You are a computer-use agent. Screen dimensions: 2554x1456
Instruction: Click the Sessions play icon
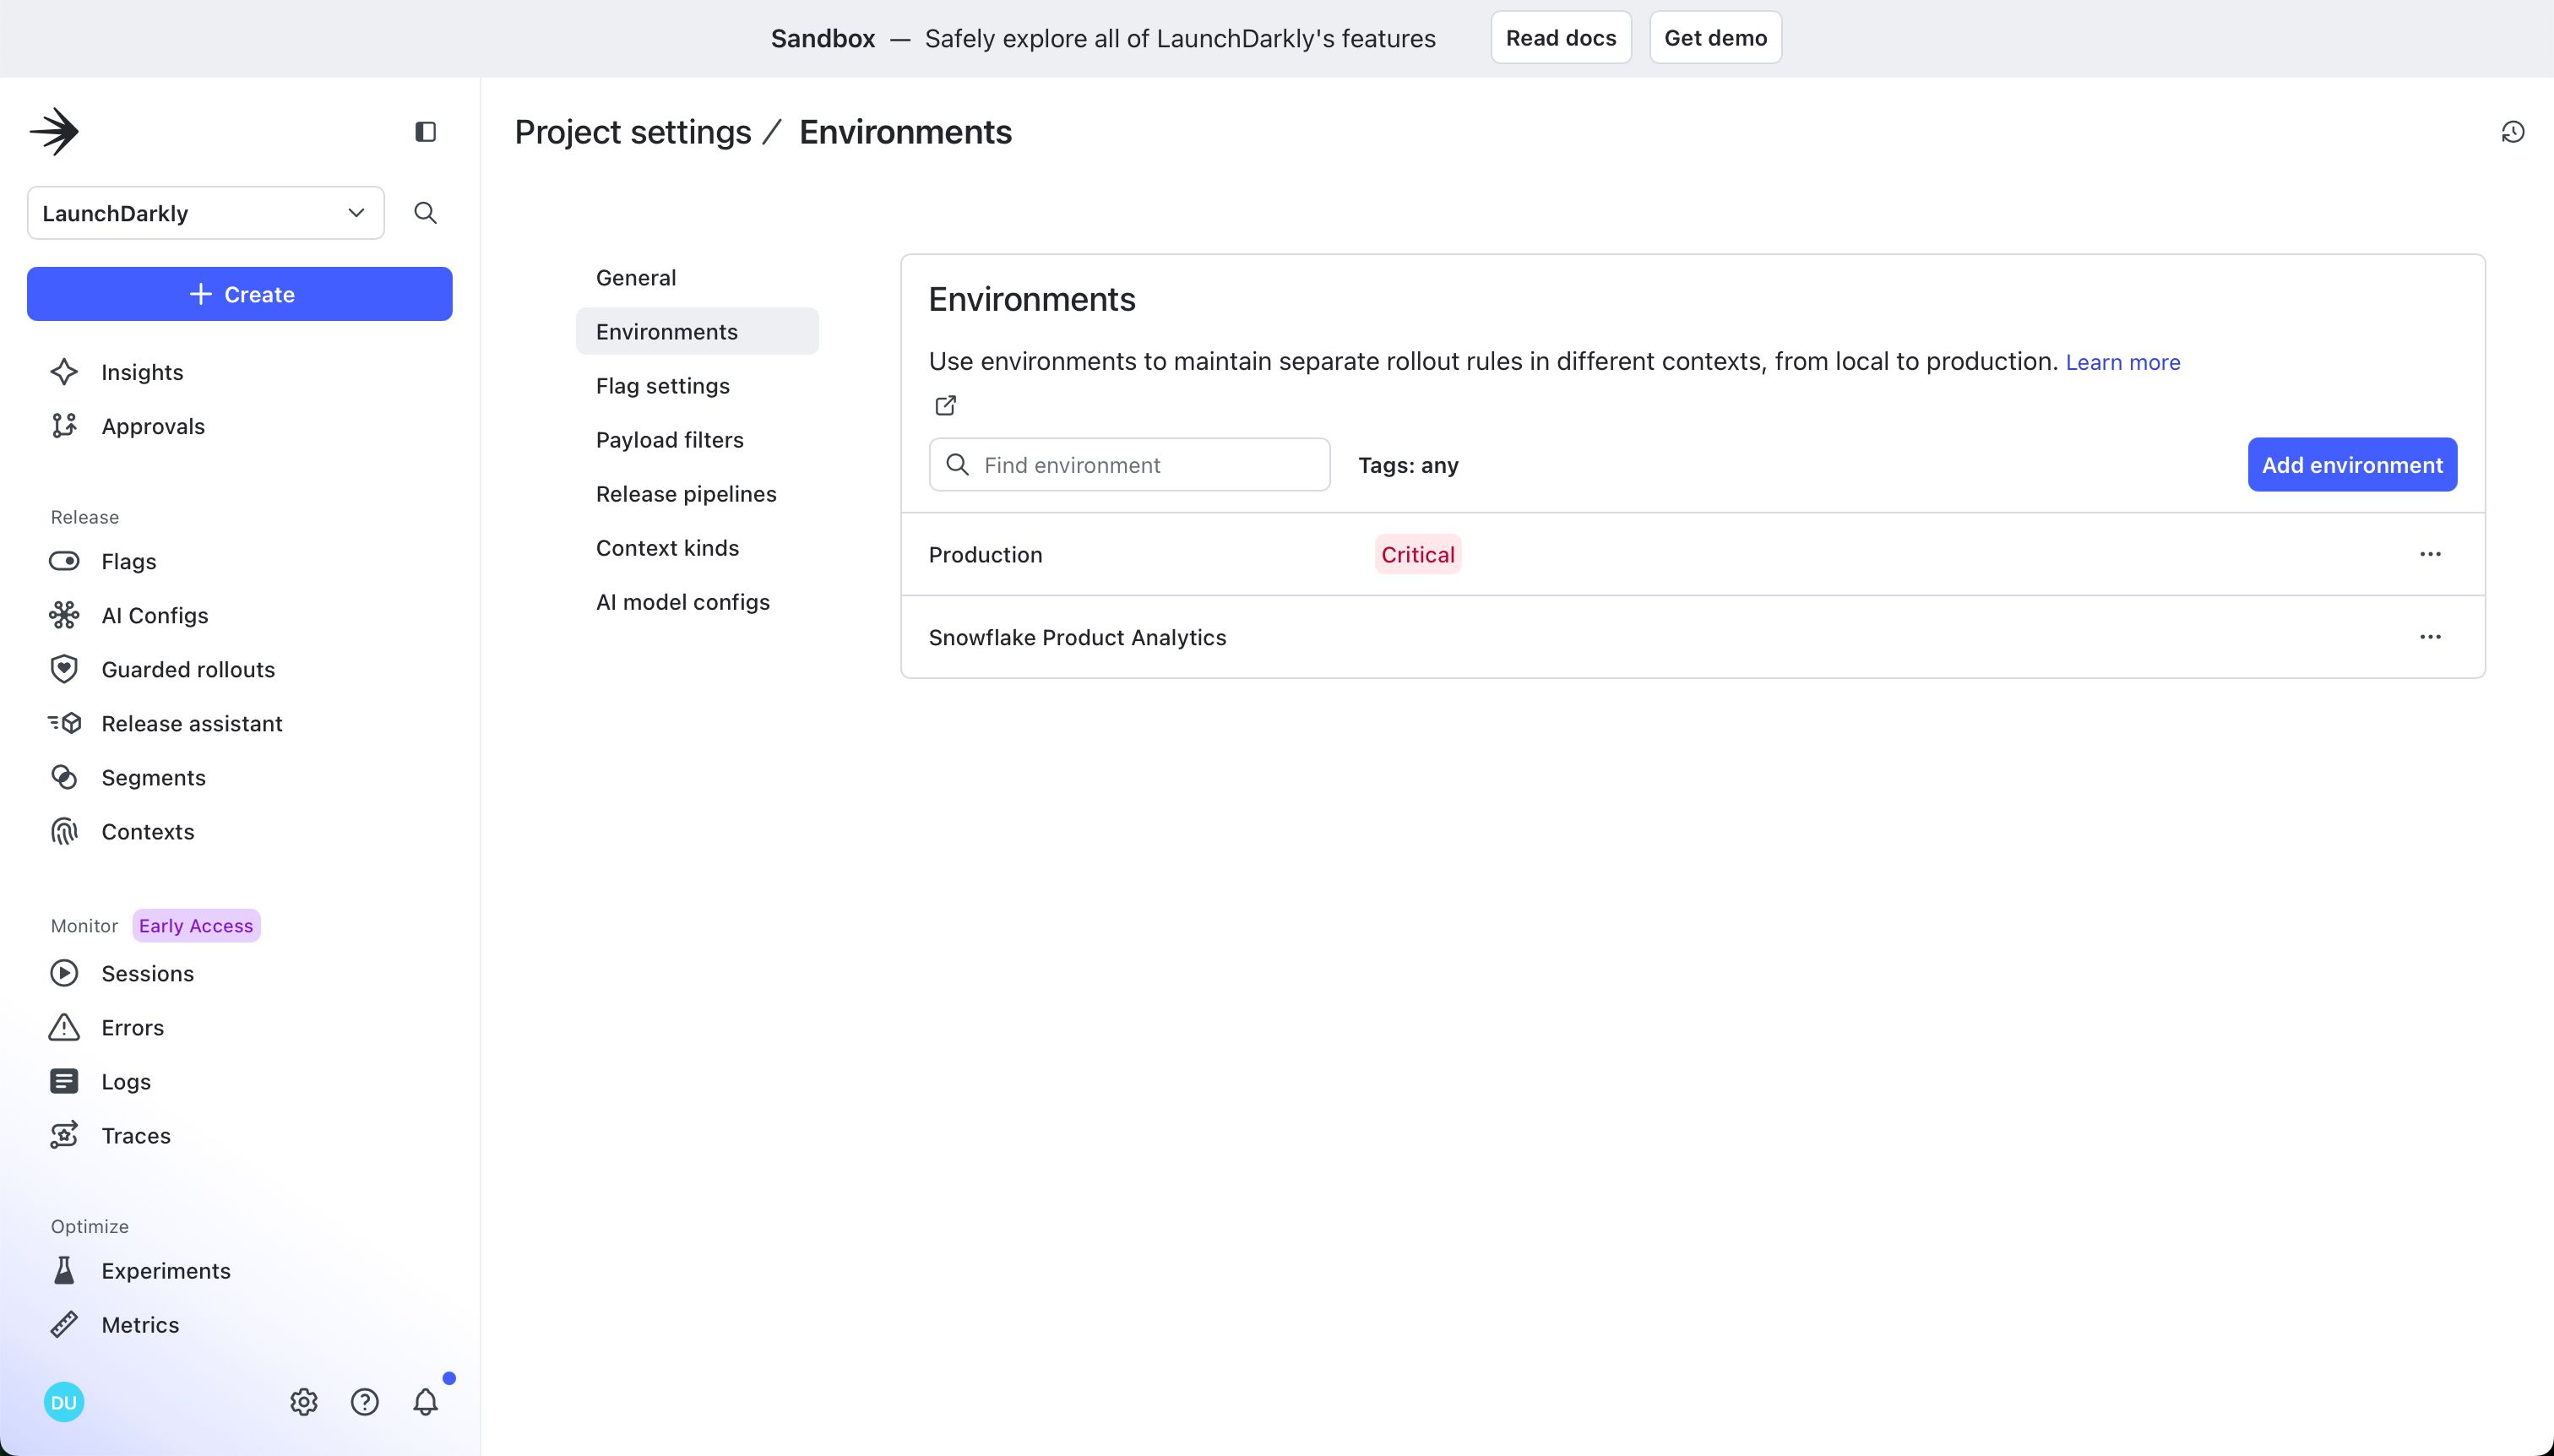64,973
